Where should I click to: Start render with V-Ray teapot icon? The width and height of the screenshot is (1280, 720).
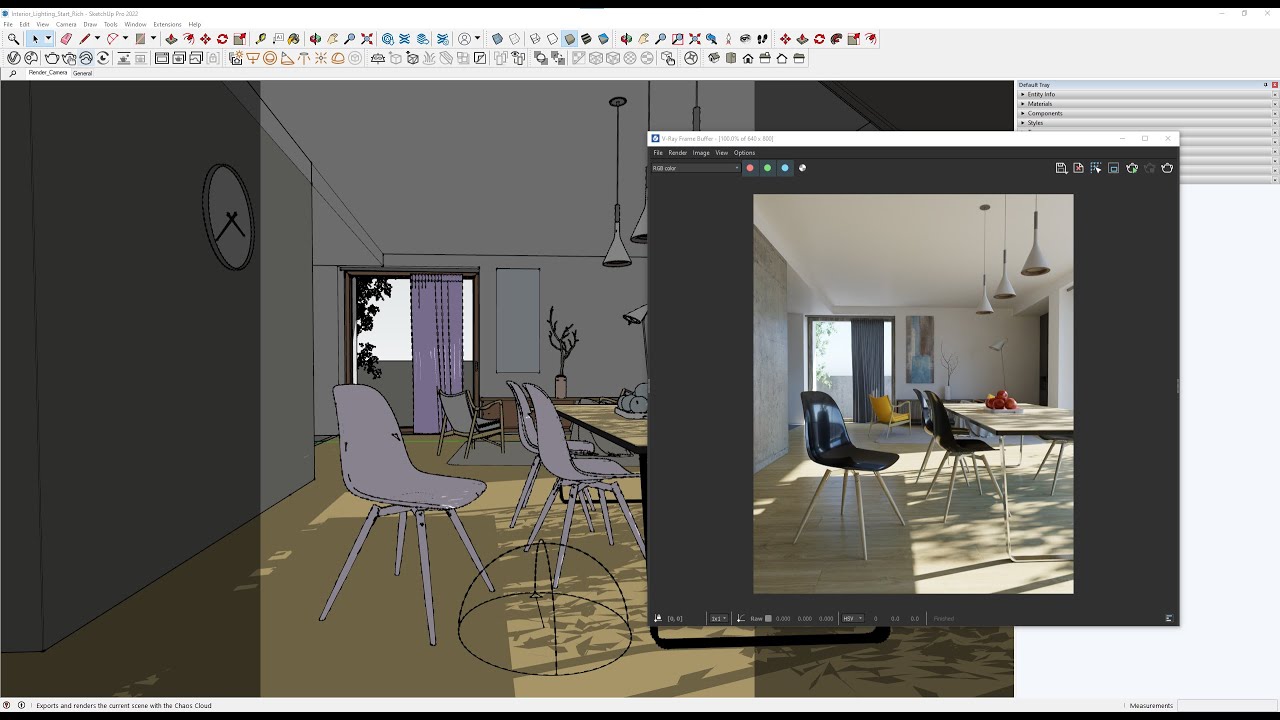(x=52, y=58)
